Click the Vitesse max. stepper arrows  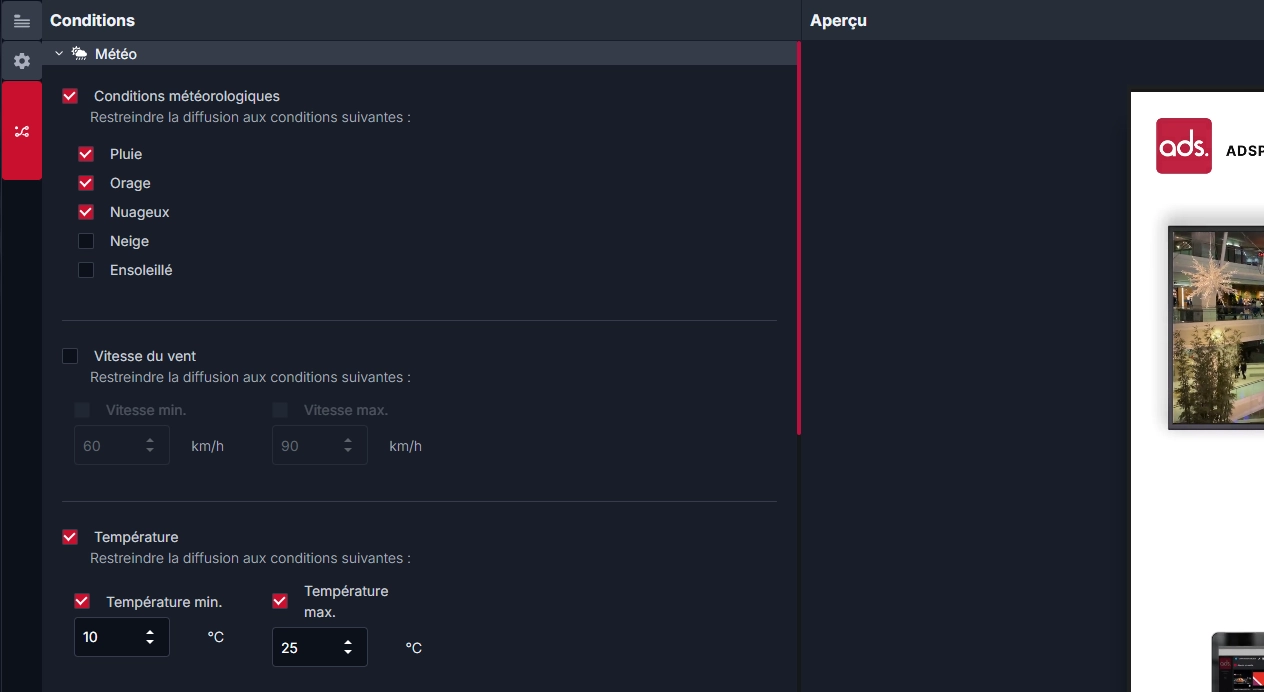click(348, 445)
